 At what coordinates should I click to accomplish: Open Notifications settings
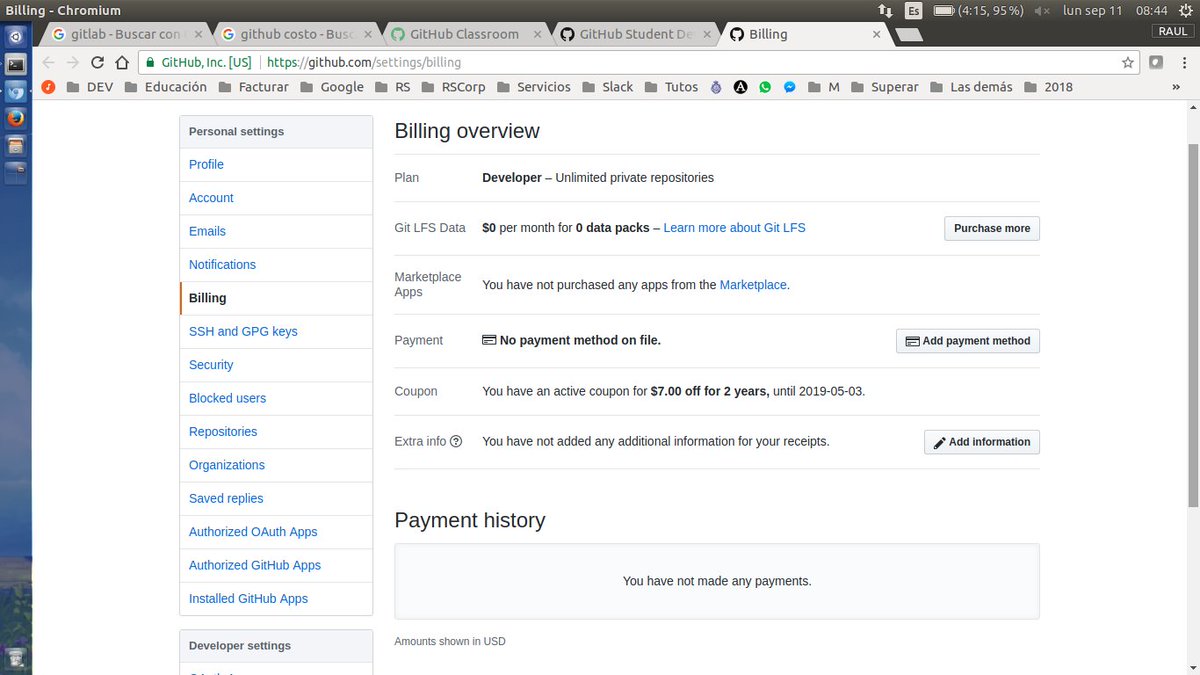click(x=222, y=264)
